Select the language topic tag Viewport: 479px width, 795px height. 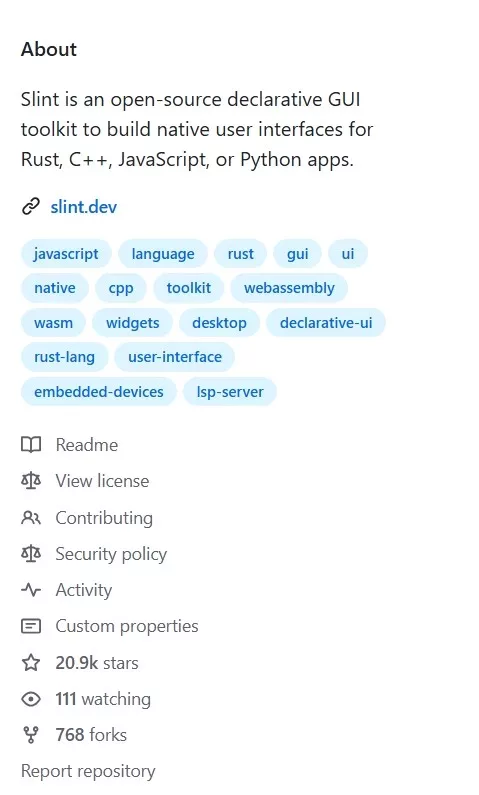[163, 254]
